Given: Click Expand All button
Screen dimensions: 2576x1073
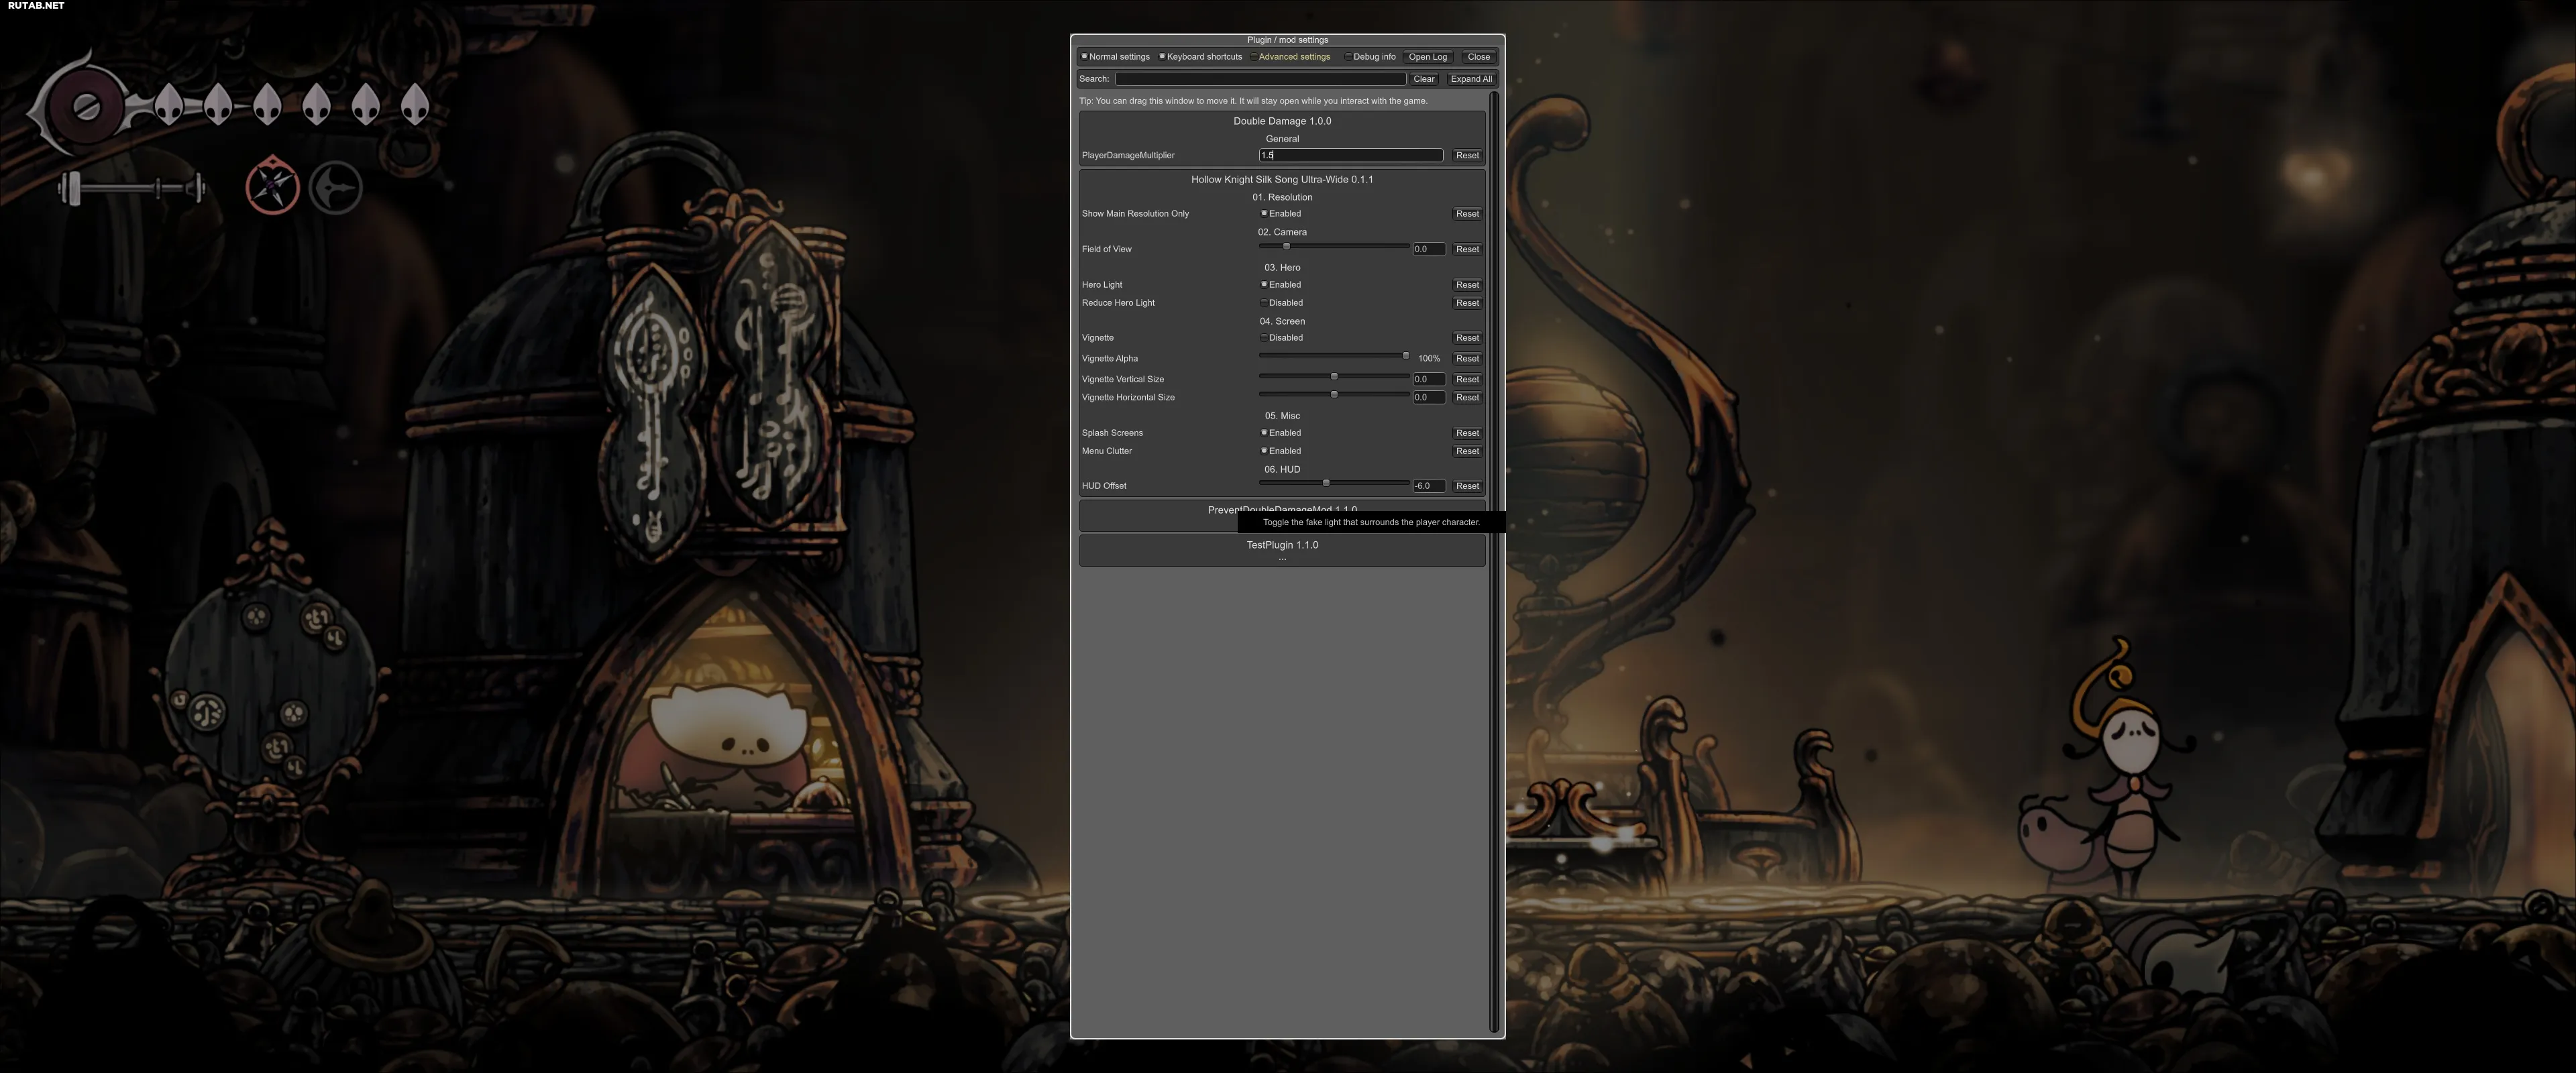Looking at the screenshot, I should click(x=1471, y=79).
